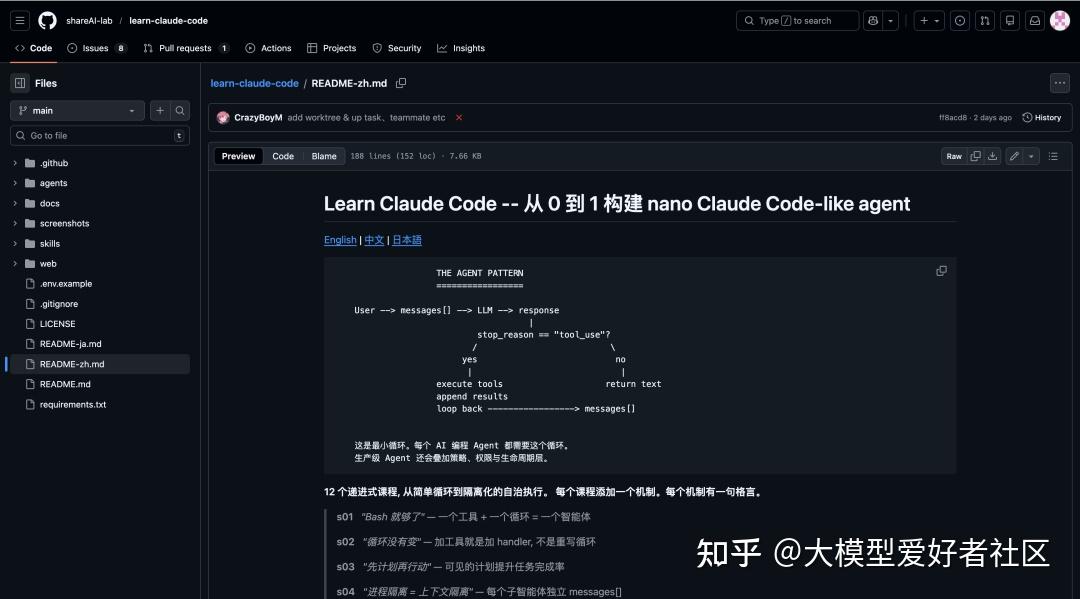Click learn-claude-code repository name in header
The height and width of the screenshot is (599, 1080).
click(x=168, y=21)
